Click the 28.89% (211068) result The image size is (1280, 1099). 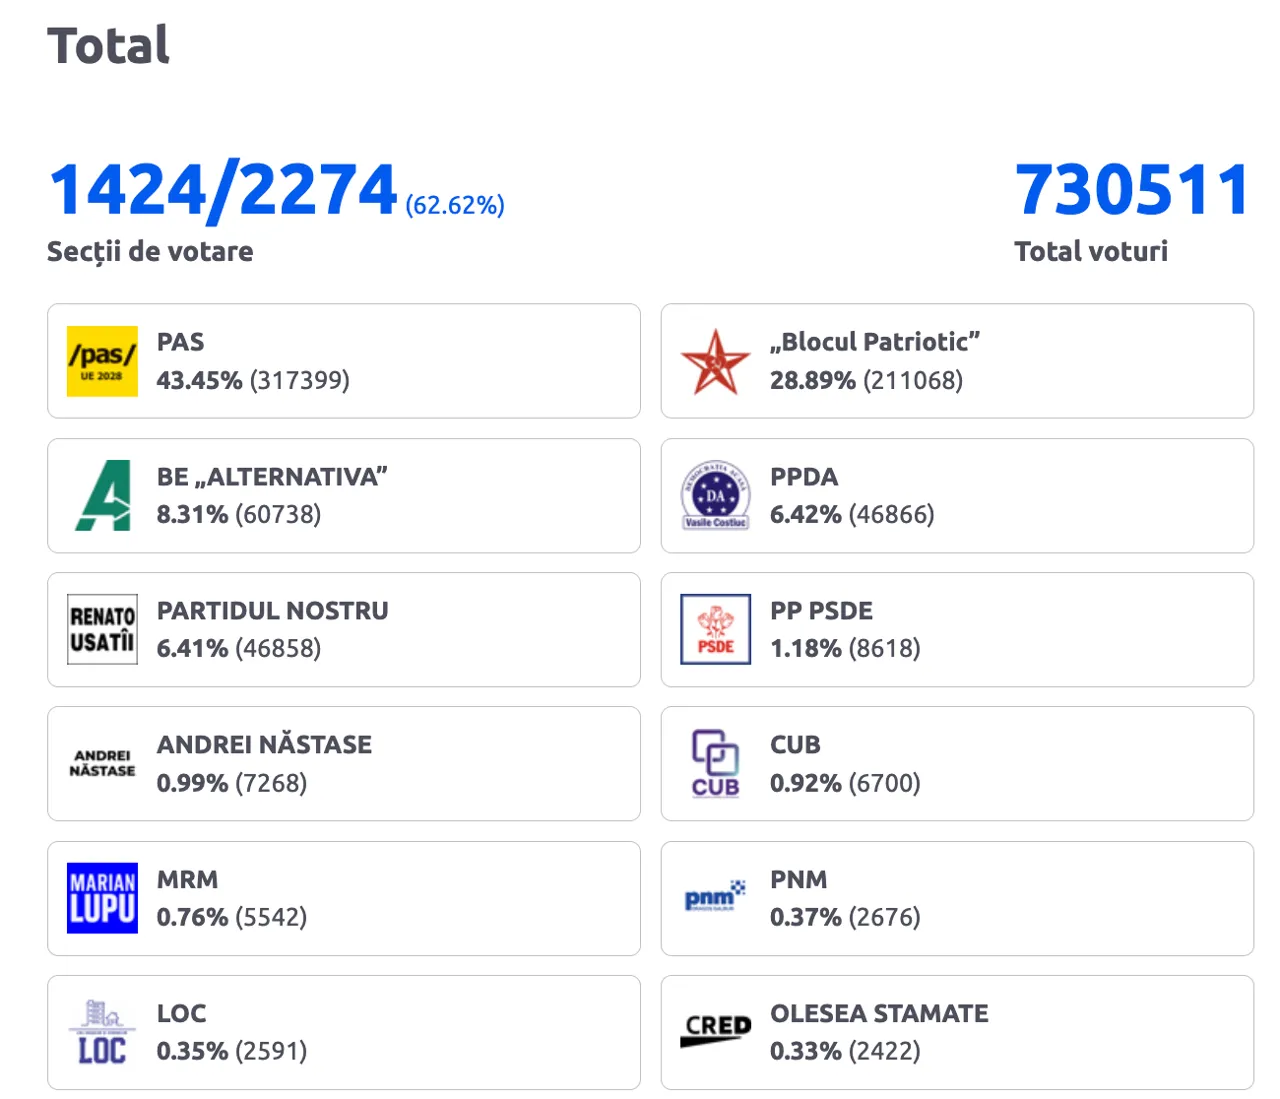[x=866, y=380]
